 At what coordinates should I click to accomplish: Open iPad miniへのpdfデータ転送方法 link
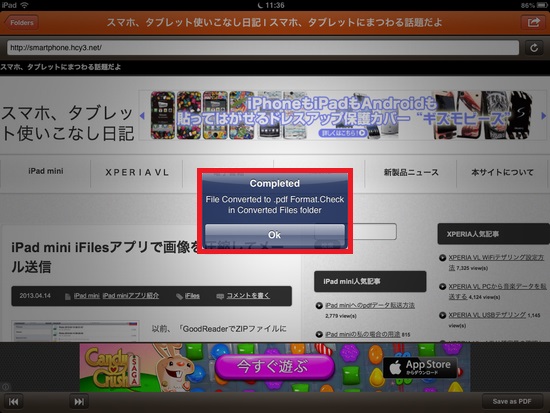click(x=370, y=305)
